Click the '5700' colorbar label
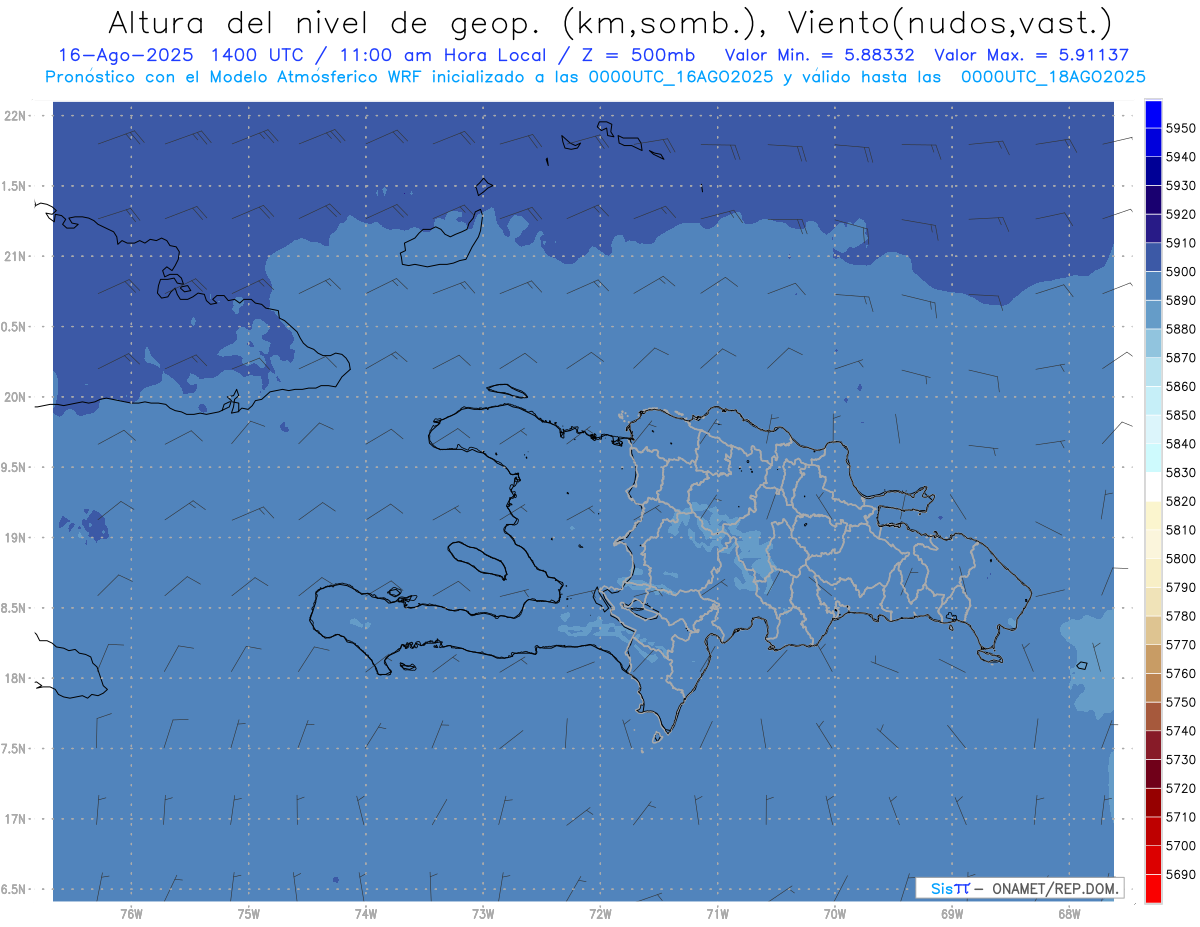This screenshot has height=927, width=1200. pyautogui.click(x=1180, y=846)
